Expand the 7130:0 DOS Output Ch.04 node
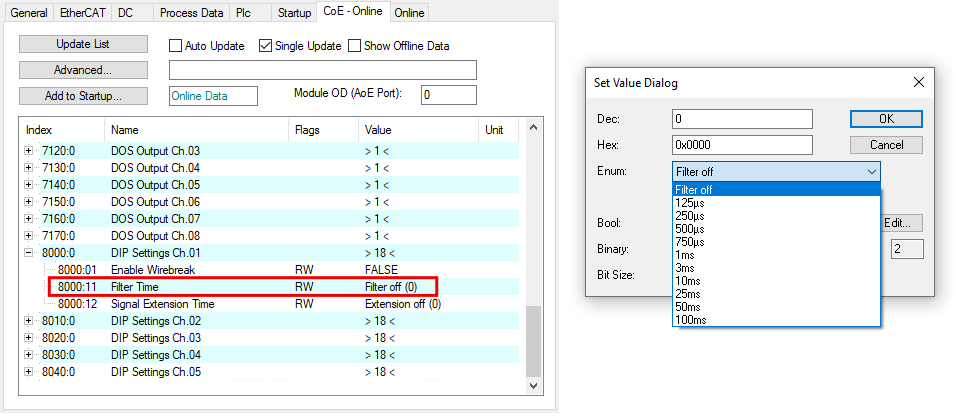The height and width of the screenshot is (413, 956). click(x=29, y=168)
